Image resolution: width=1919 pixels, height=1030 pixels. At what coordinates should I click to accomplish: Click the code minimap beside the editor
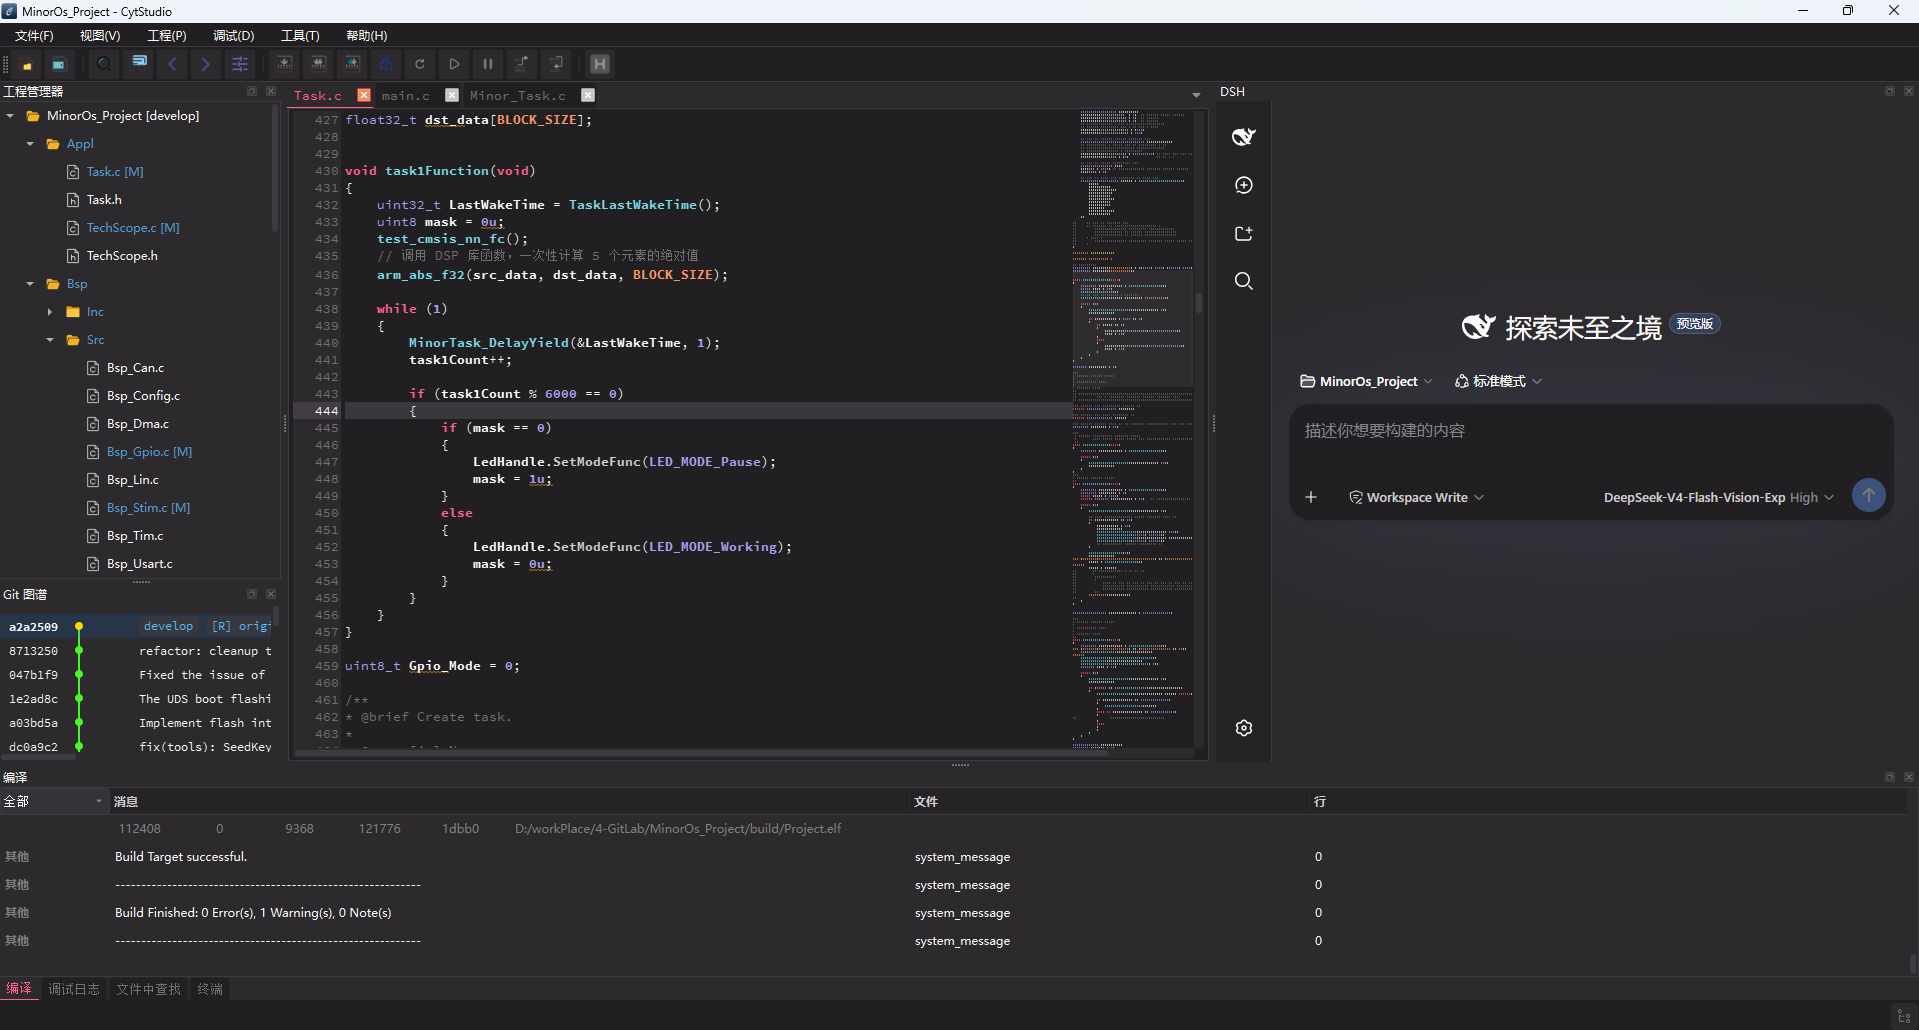point(1134,428)
